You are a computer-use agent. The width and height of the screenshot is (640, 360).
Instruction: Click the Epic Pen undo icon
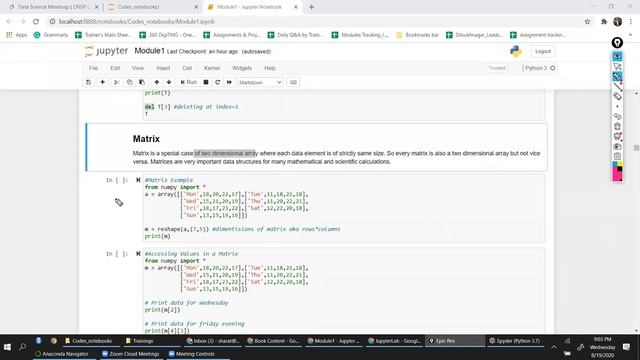617,116
